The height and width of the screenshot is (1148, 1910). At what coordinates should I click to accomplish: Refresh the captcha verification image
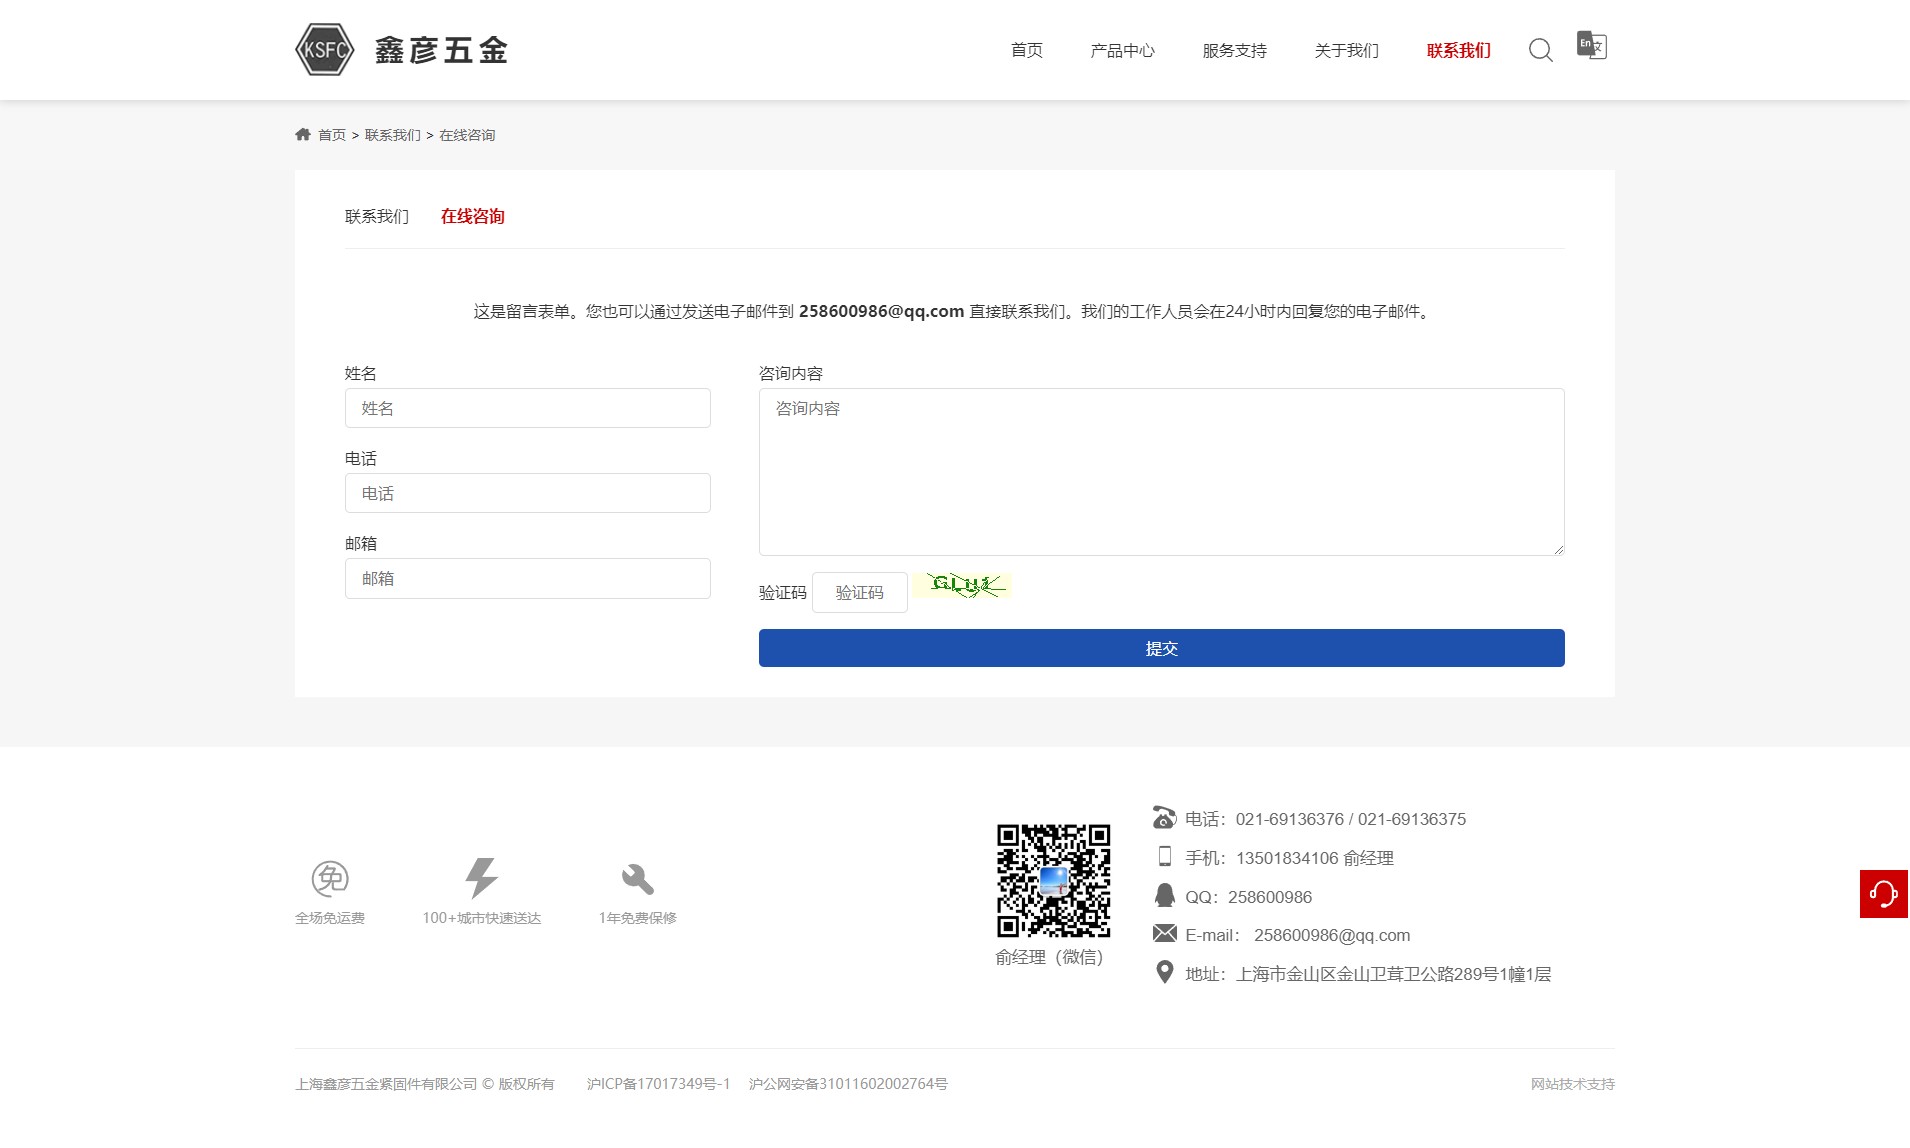pos(962,585)
